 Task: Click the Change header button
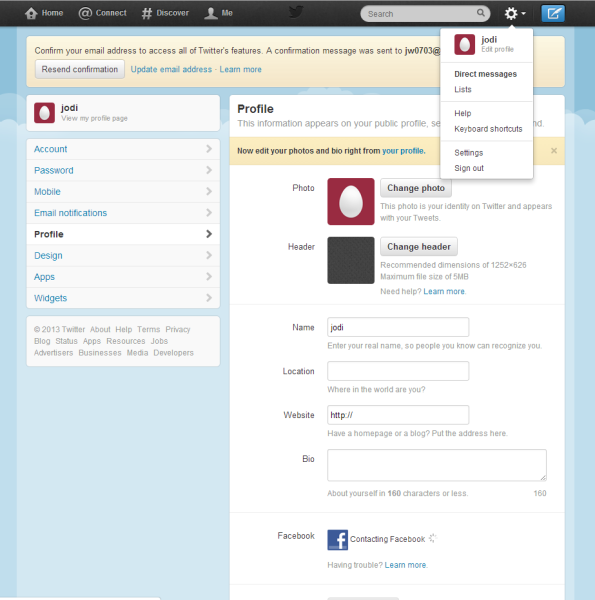click(x=419, y=247)
